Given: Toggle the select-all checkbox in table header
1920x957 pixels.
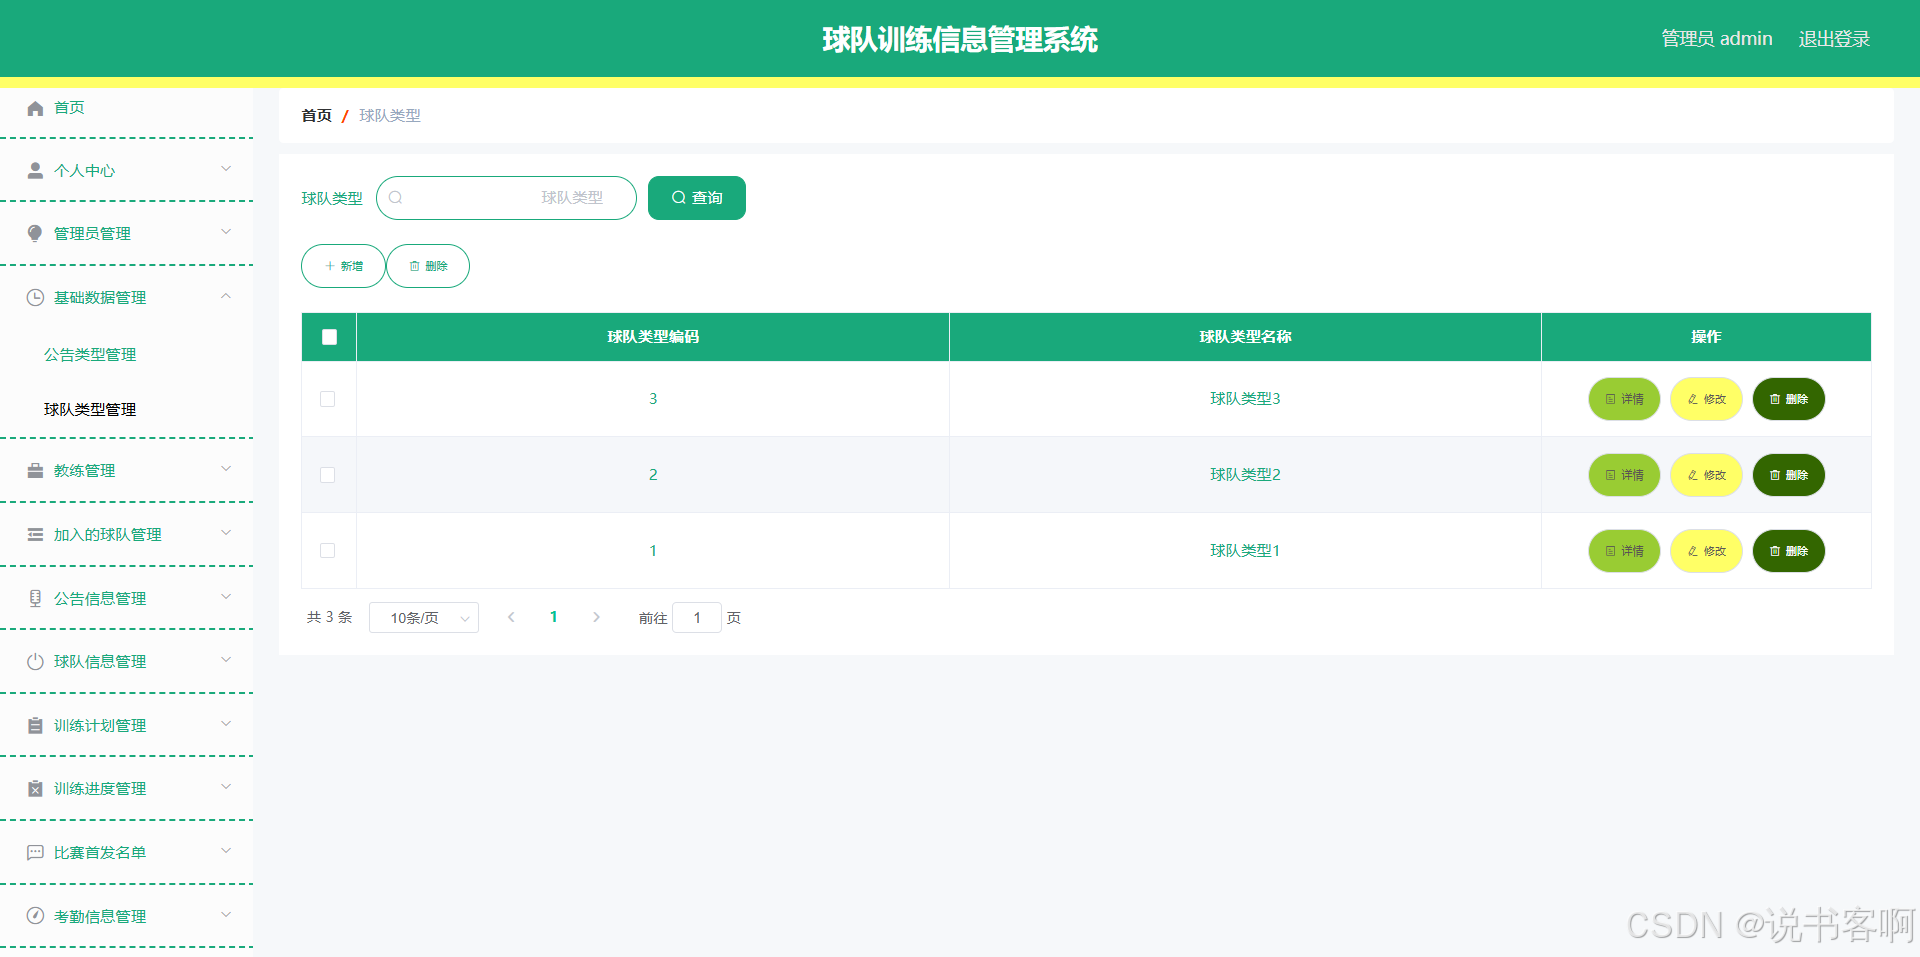Looking at the screenshot, I should point(329,337).
